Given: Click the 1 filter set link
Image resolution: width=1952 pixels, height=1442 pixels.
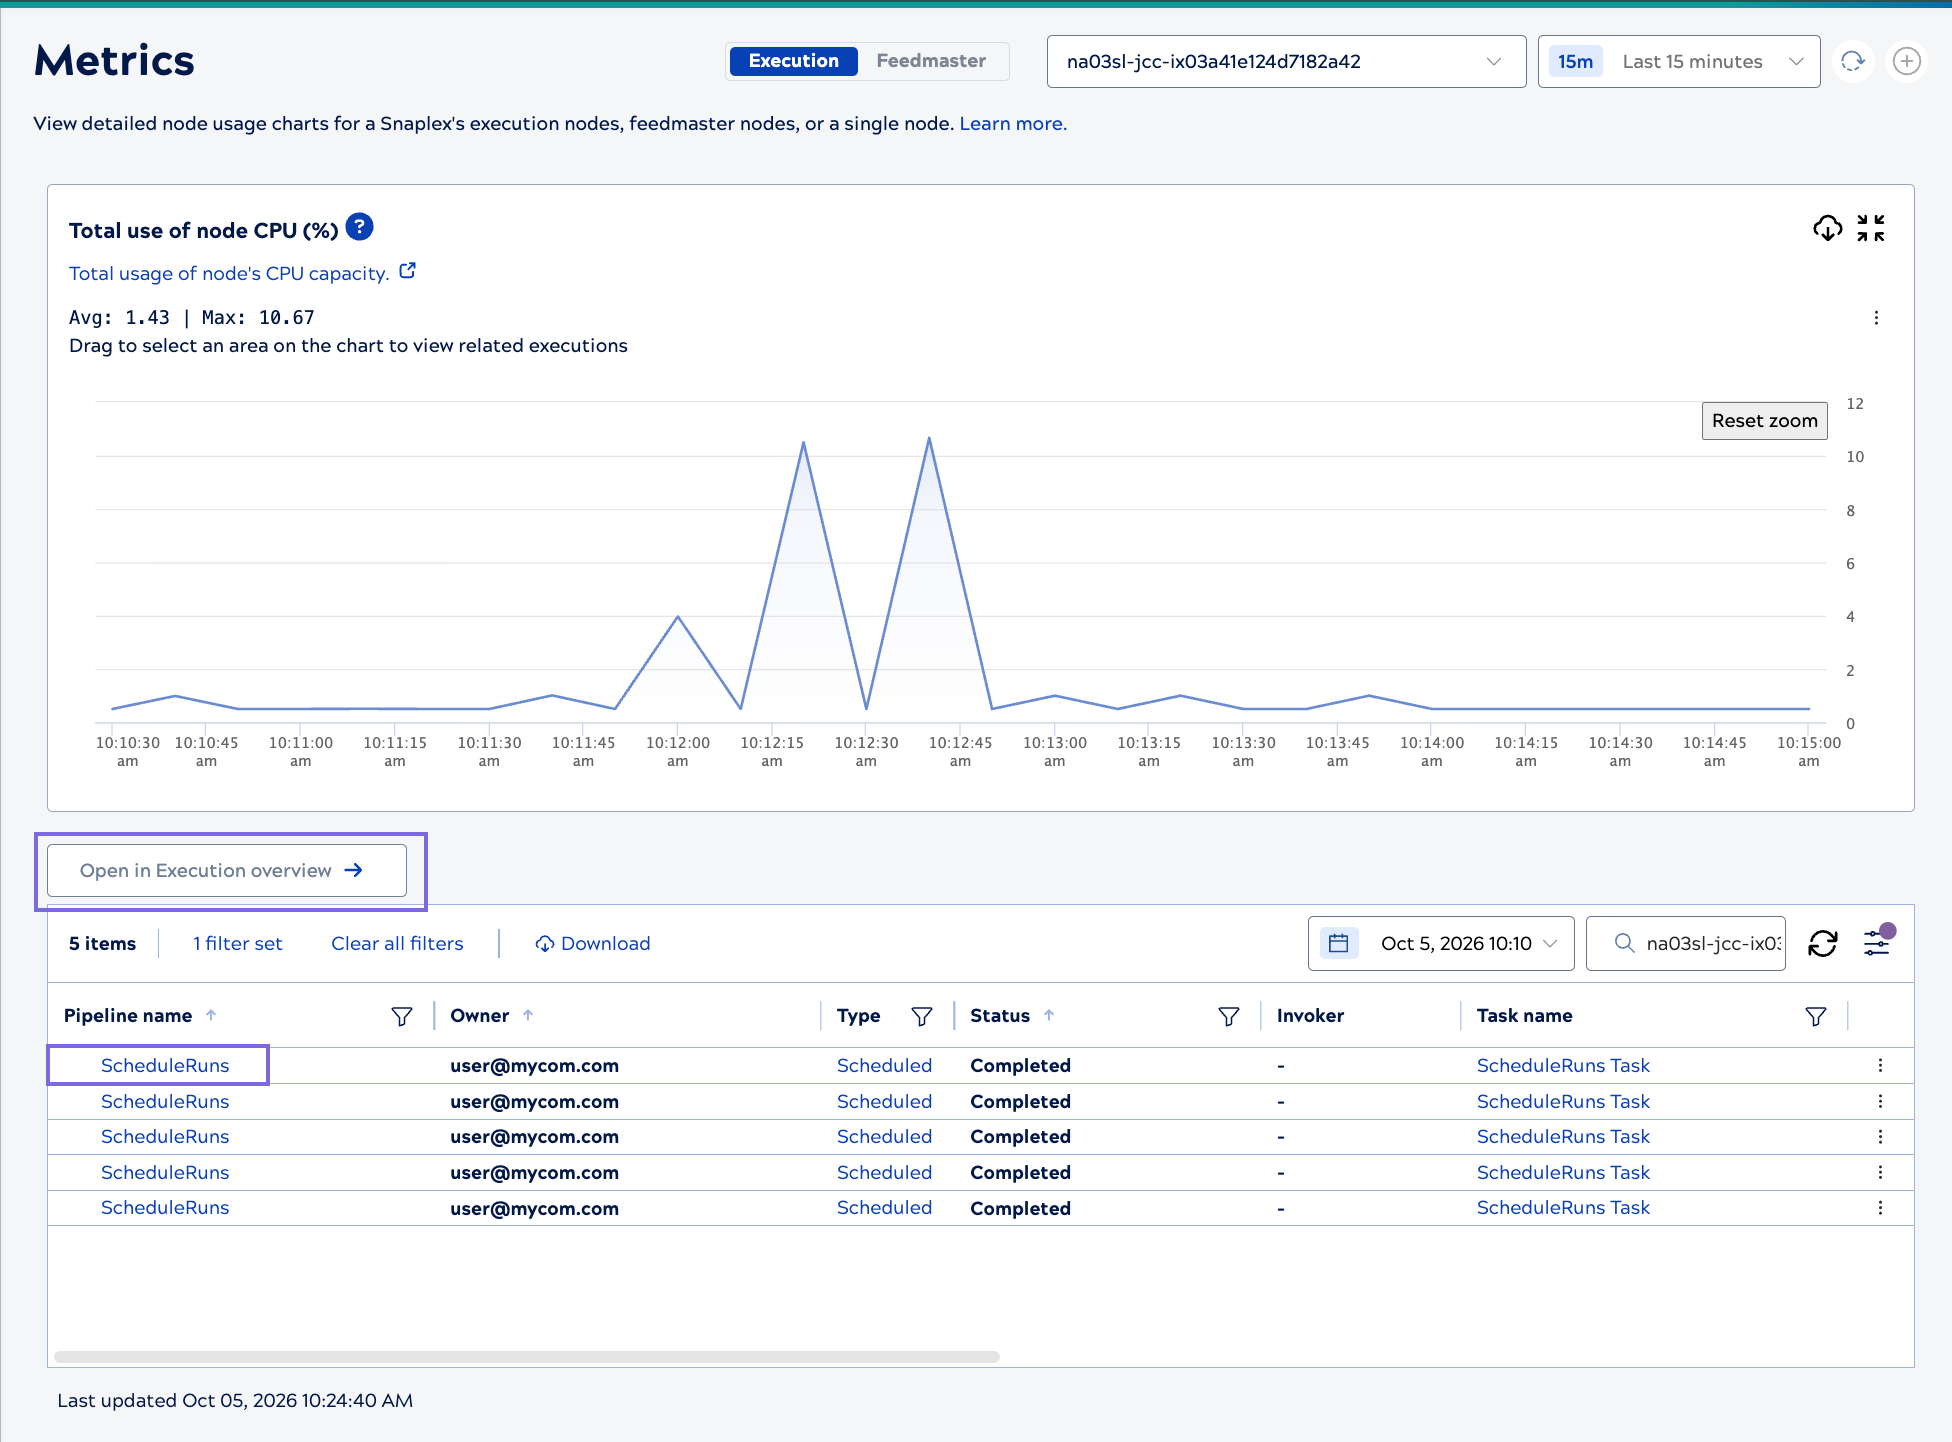Looking at the screenshot, I should click(238, 944).
